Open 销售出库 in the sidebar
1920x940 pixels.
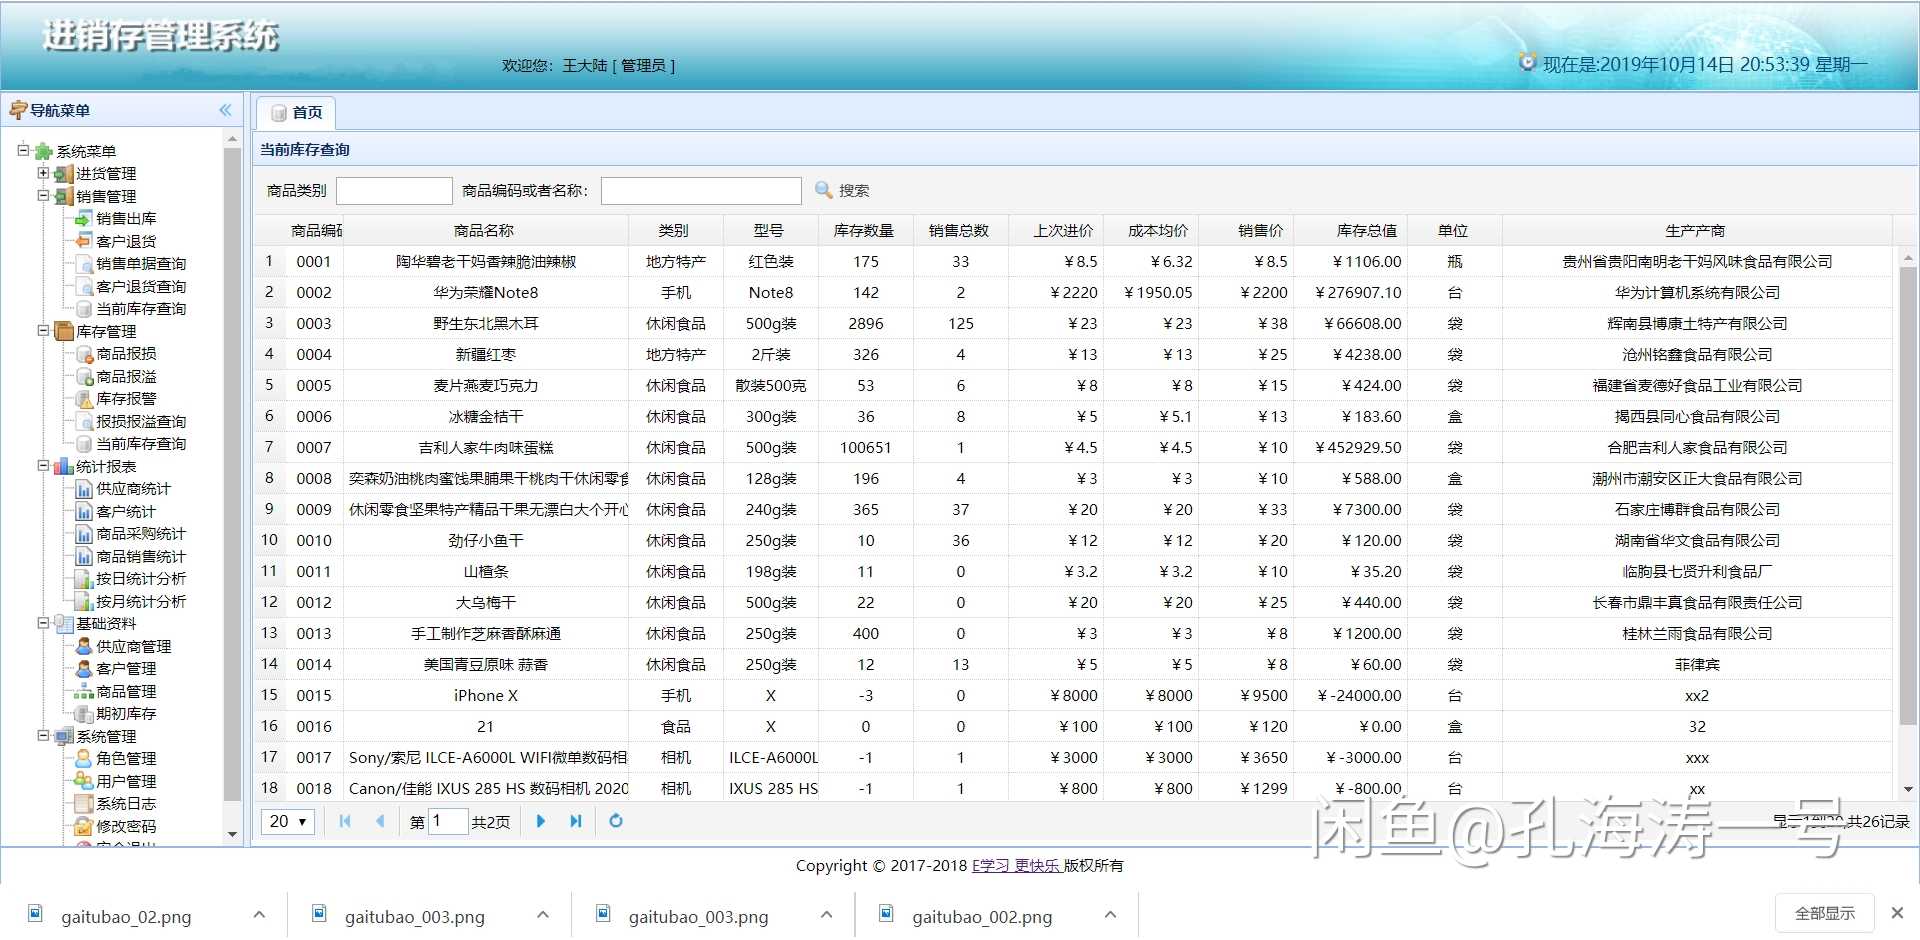(126, 218)
